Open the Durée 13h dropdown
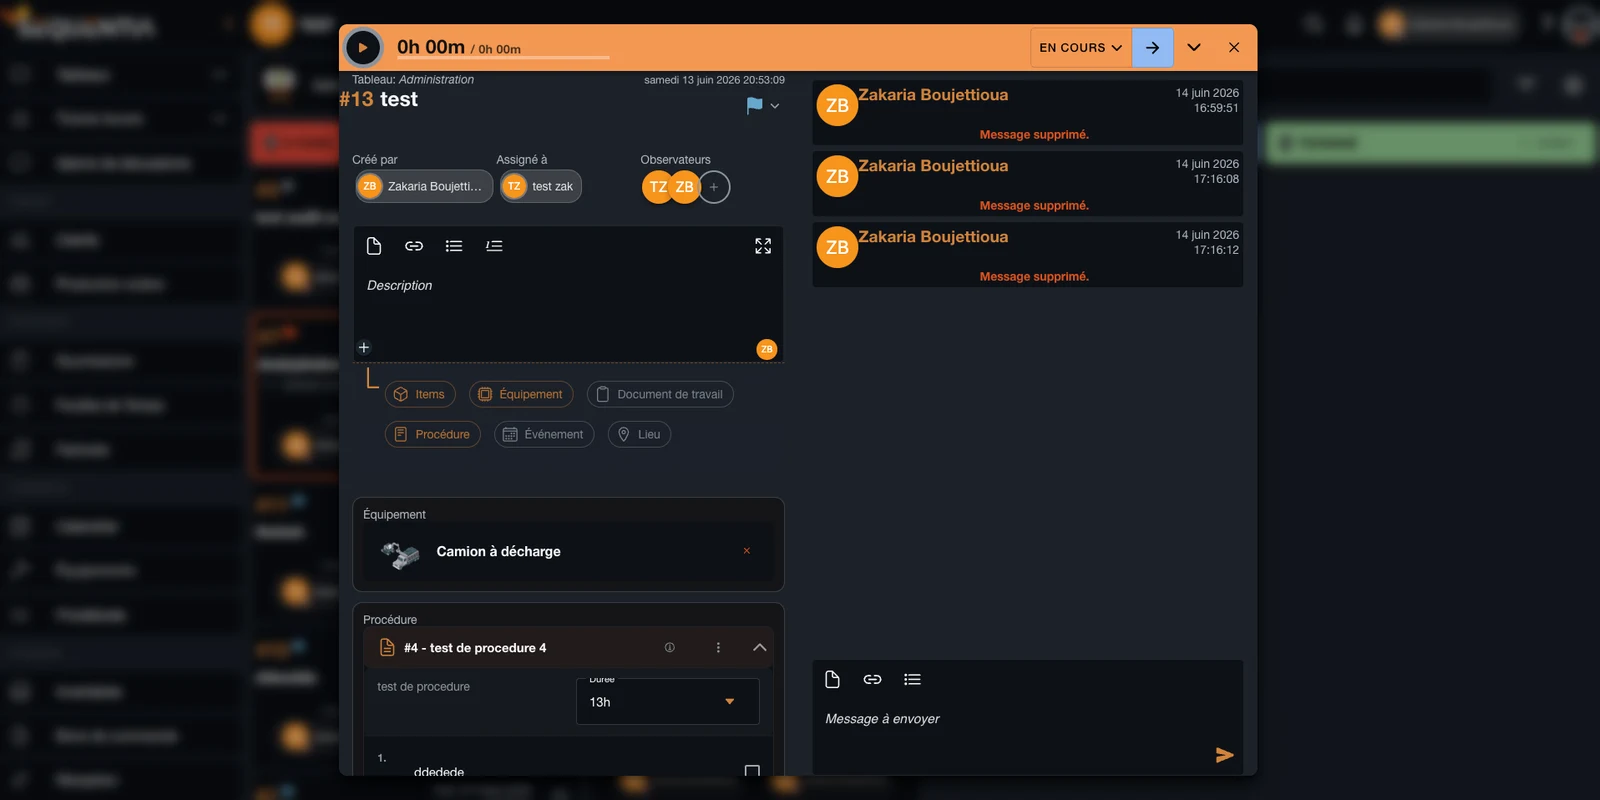This screenshot has height=800, width=1600. 668,702
